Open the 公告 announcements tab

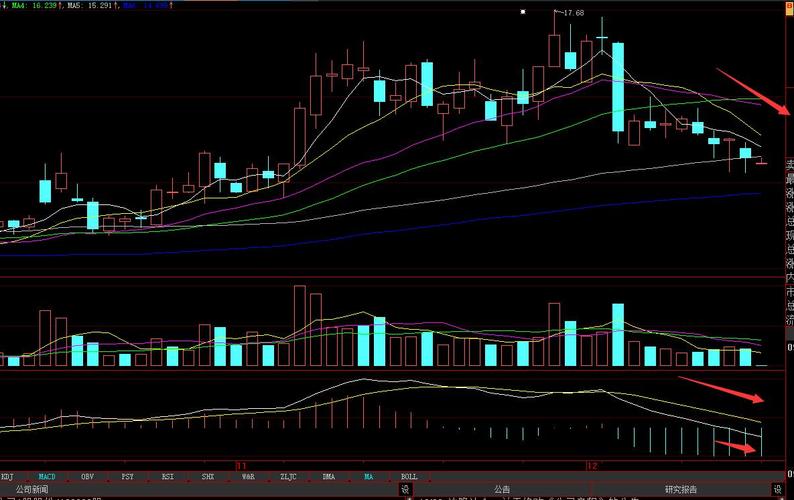pos(502,489)
